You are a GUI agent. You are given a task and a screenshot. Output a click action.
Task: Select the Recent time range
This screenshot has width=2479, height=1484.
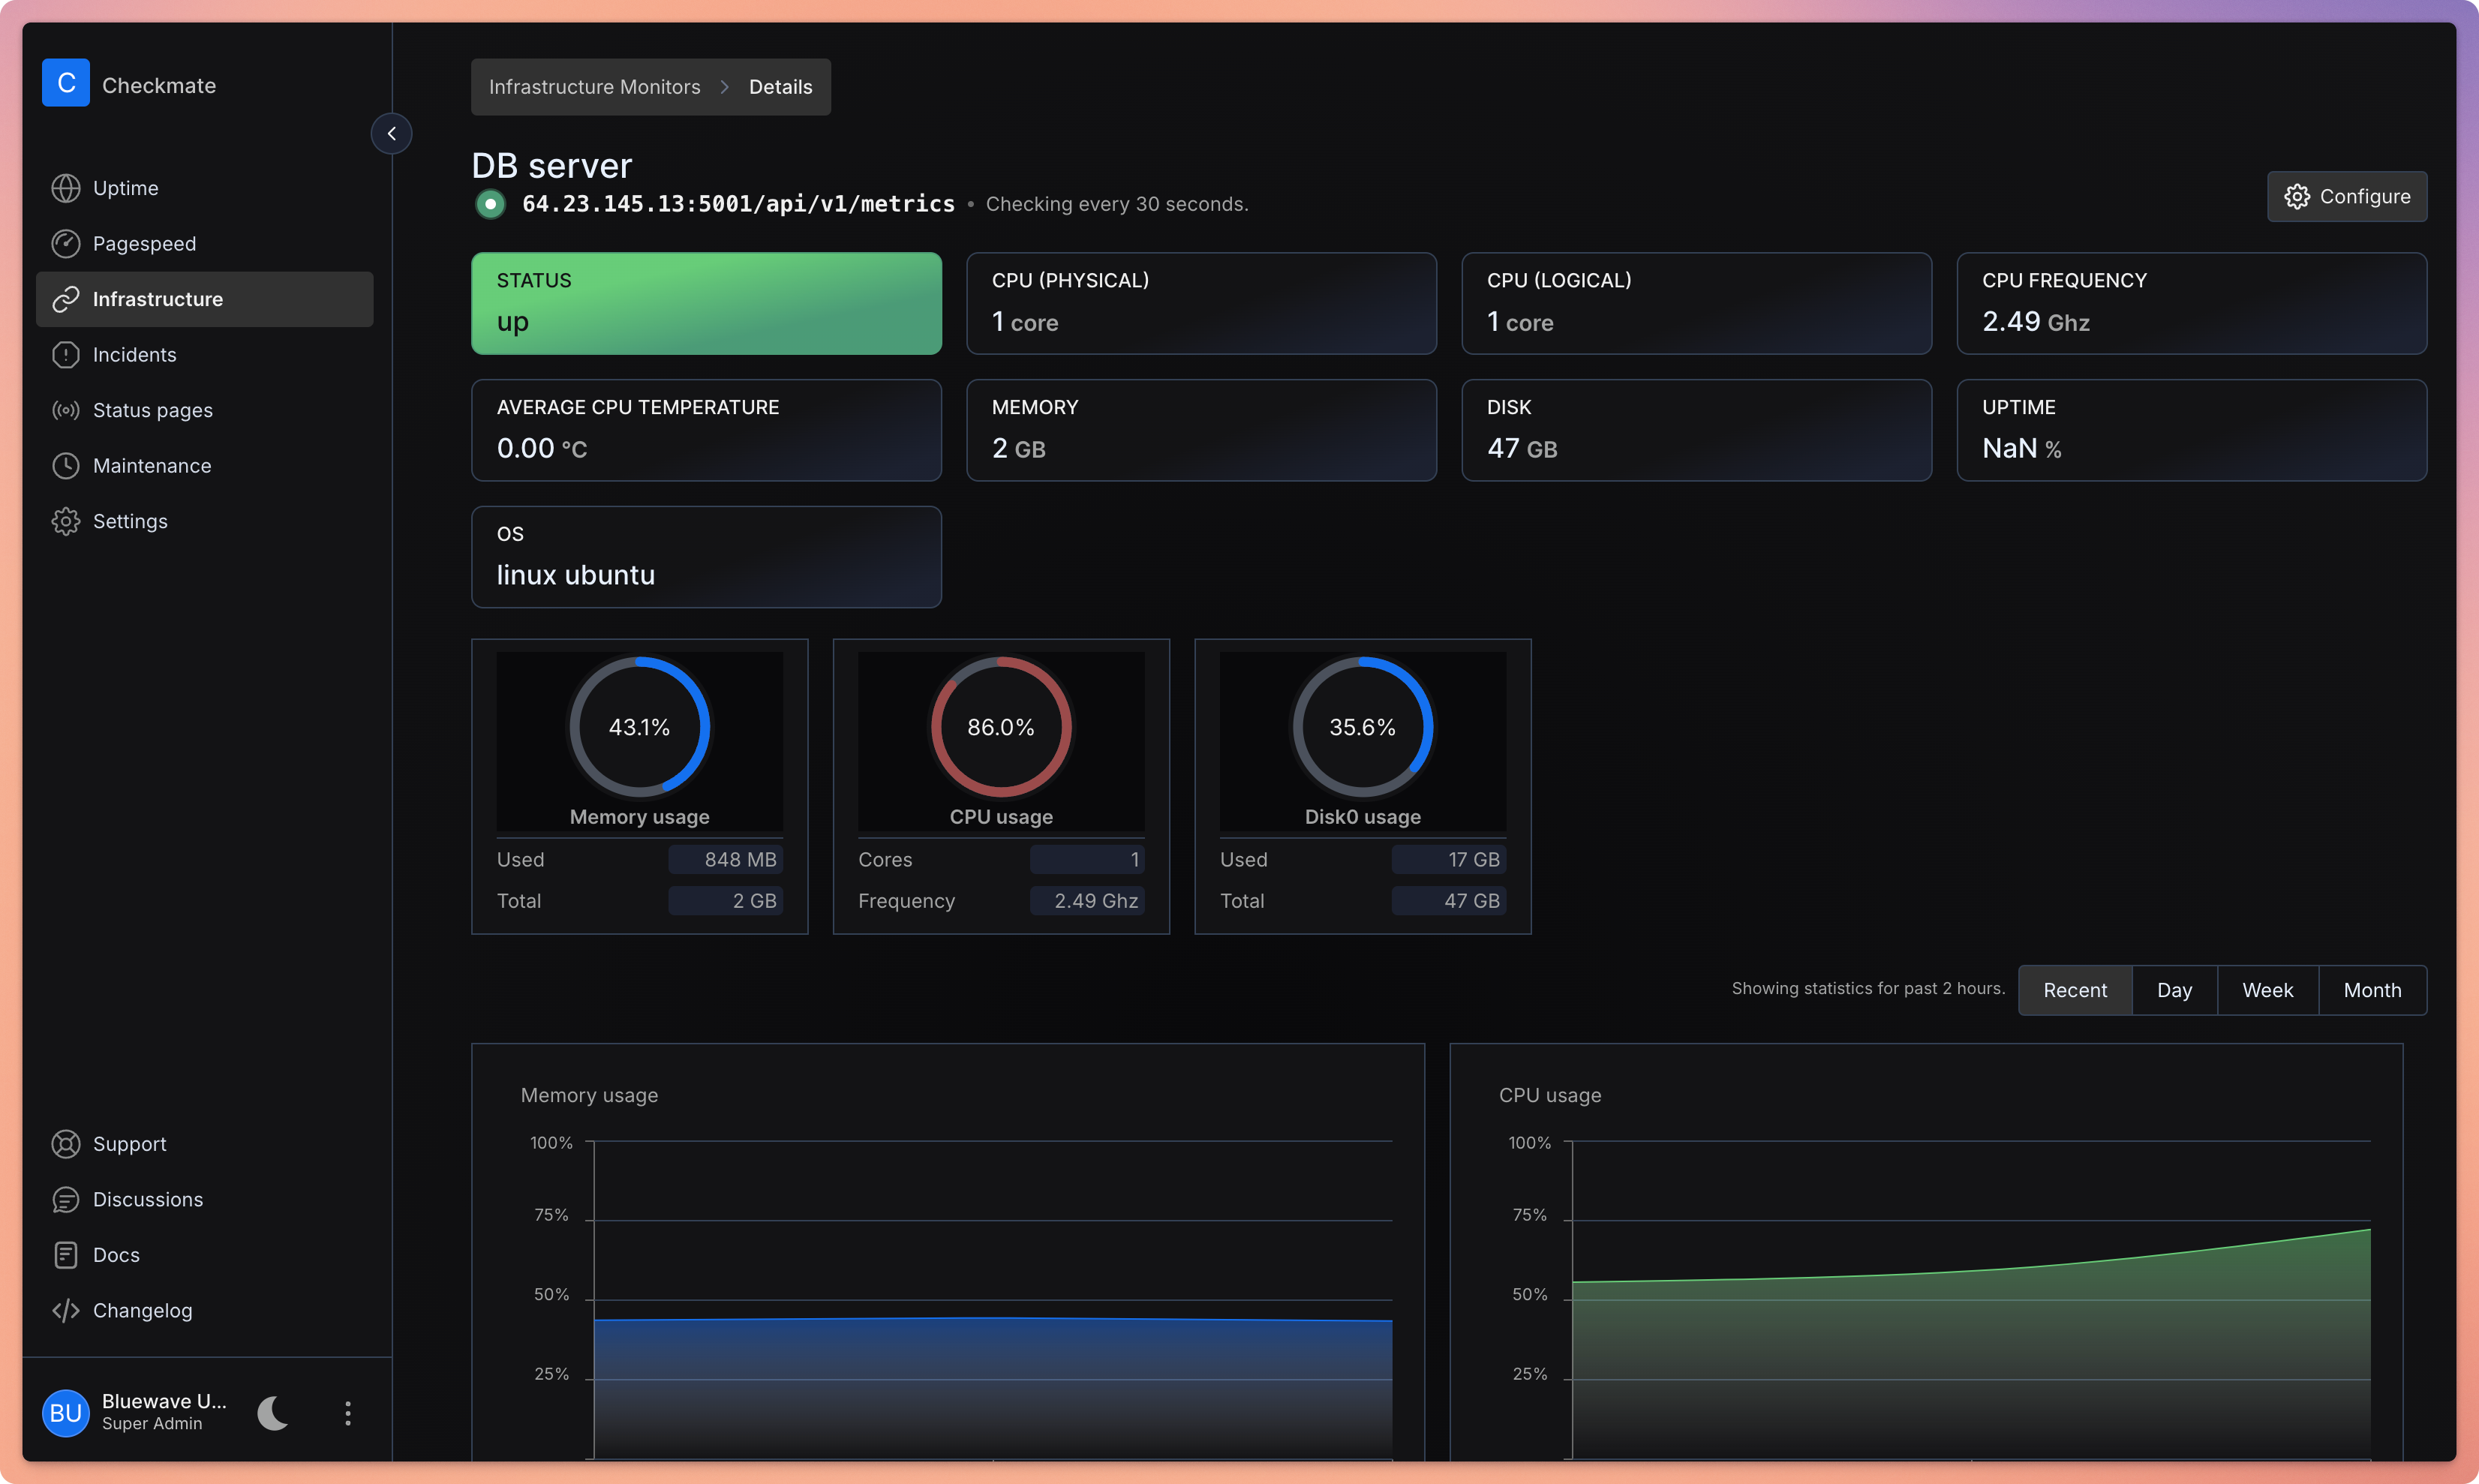coord(2075,990)
